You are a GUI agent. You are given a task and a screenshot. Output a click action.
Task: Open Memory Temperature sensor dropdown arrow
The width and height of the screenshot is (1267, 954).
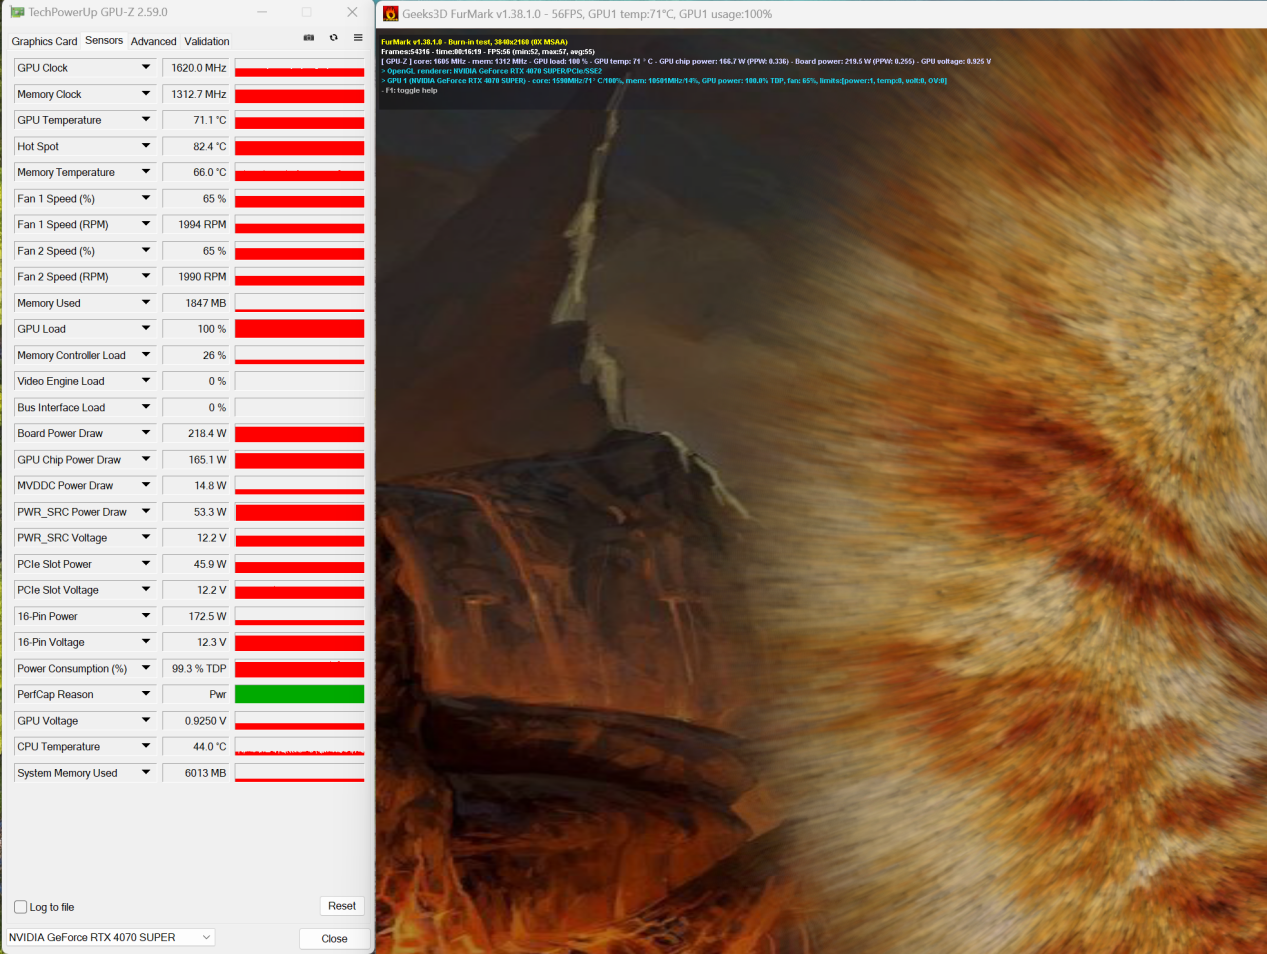coord(146,172)
